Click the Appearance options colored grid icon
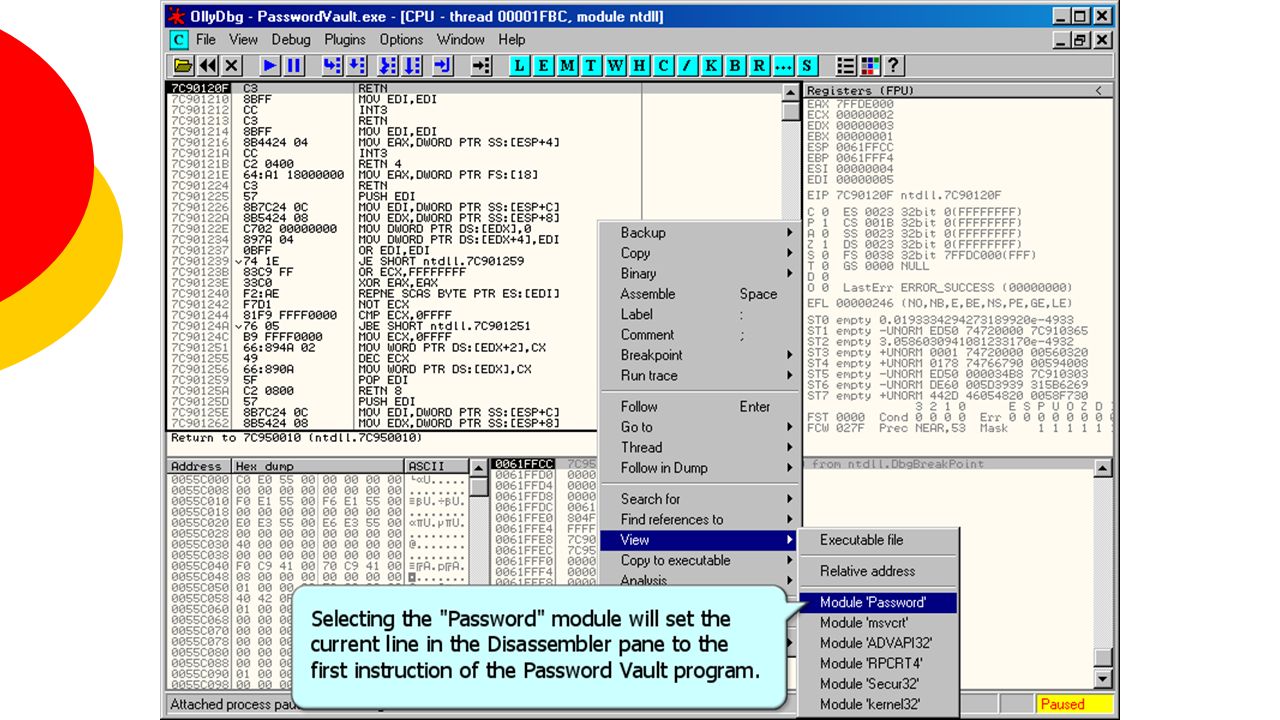1280x720 pixels. click(x=870, y=66)
